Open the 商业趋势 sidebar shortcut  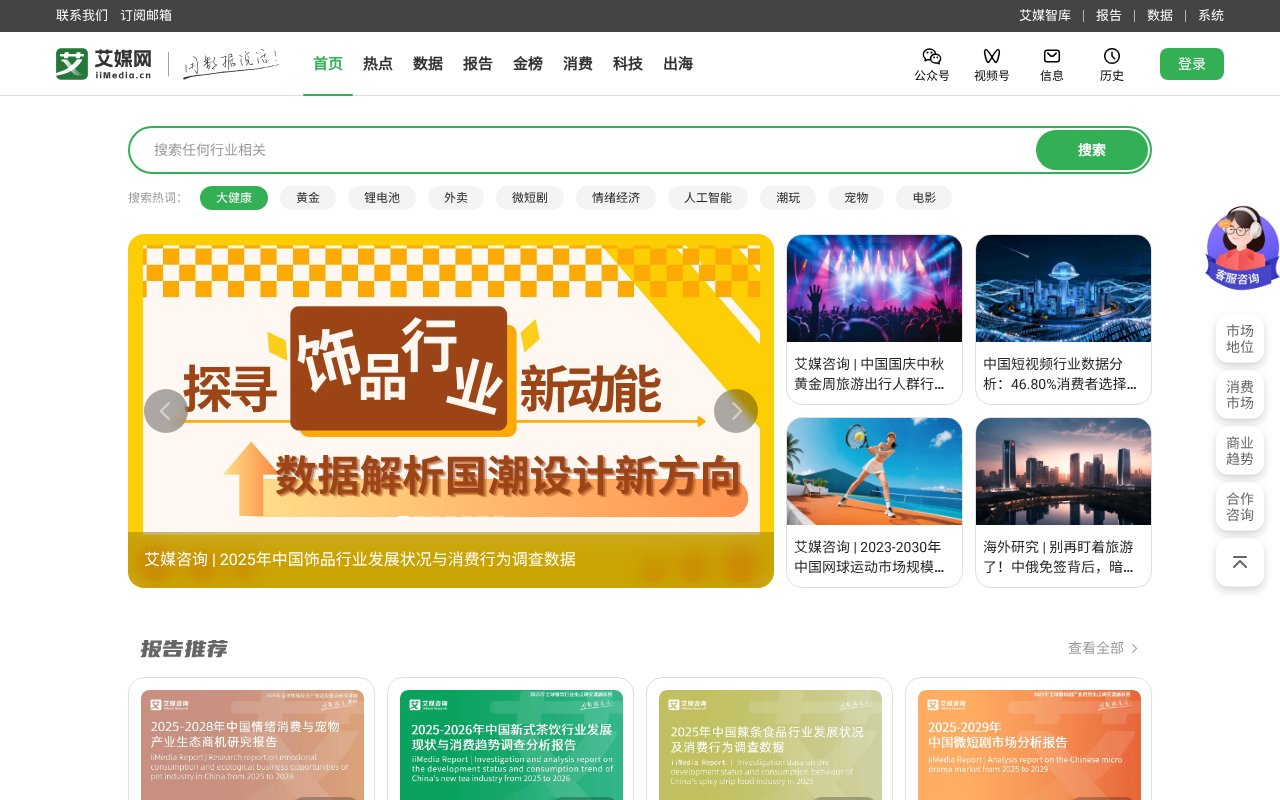coord(1240,451)
